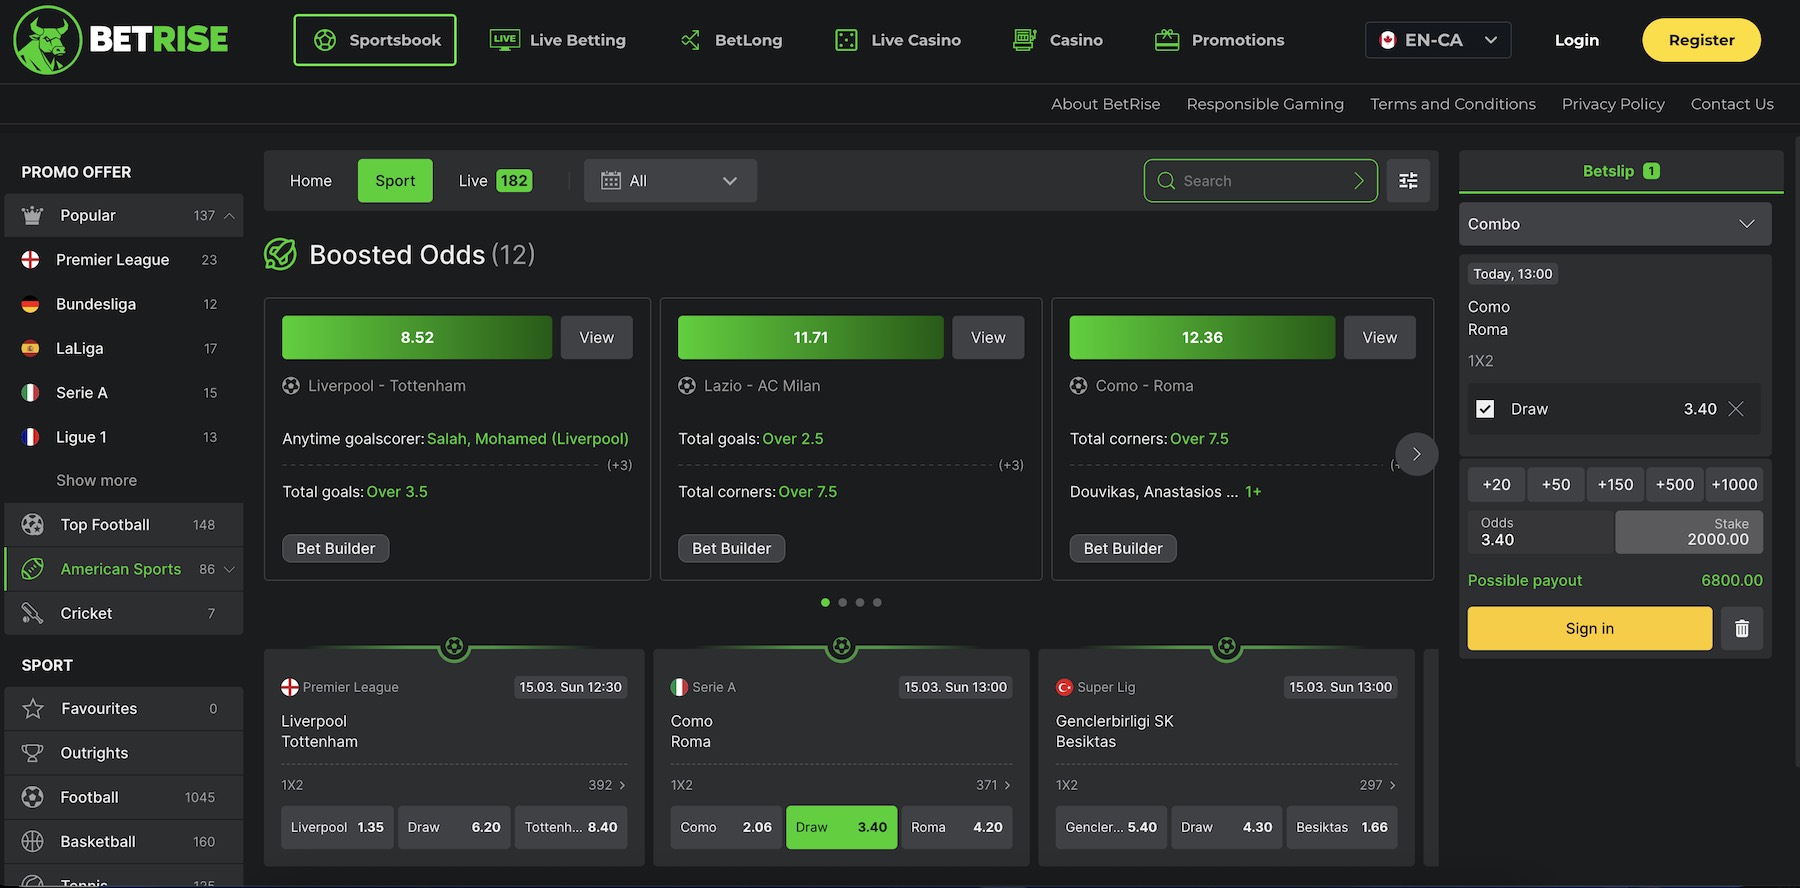Go to Home tab

[311, 181]
